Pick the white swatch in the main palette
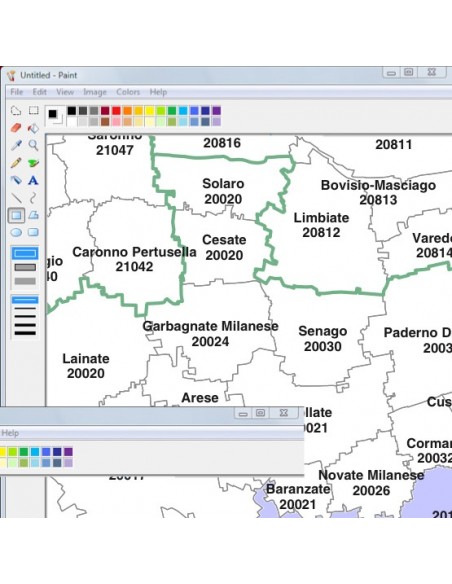This screenshot has height=584, width=452. coord(71,121)
